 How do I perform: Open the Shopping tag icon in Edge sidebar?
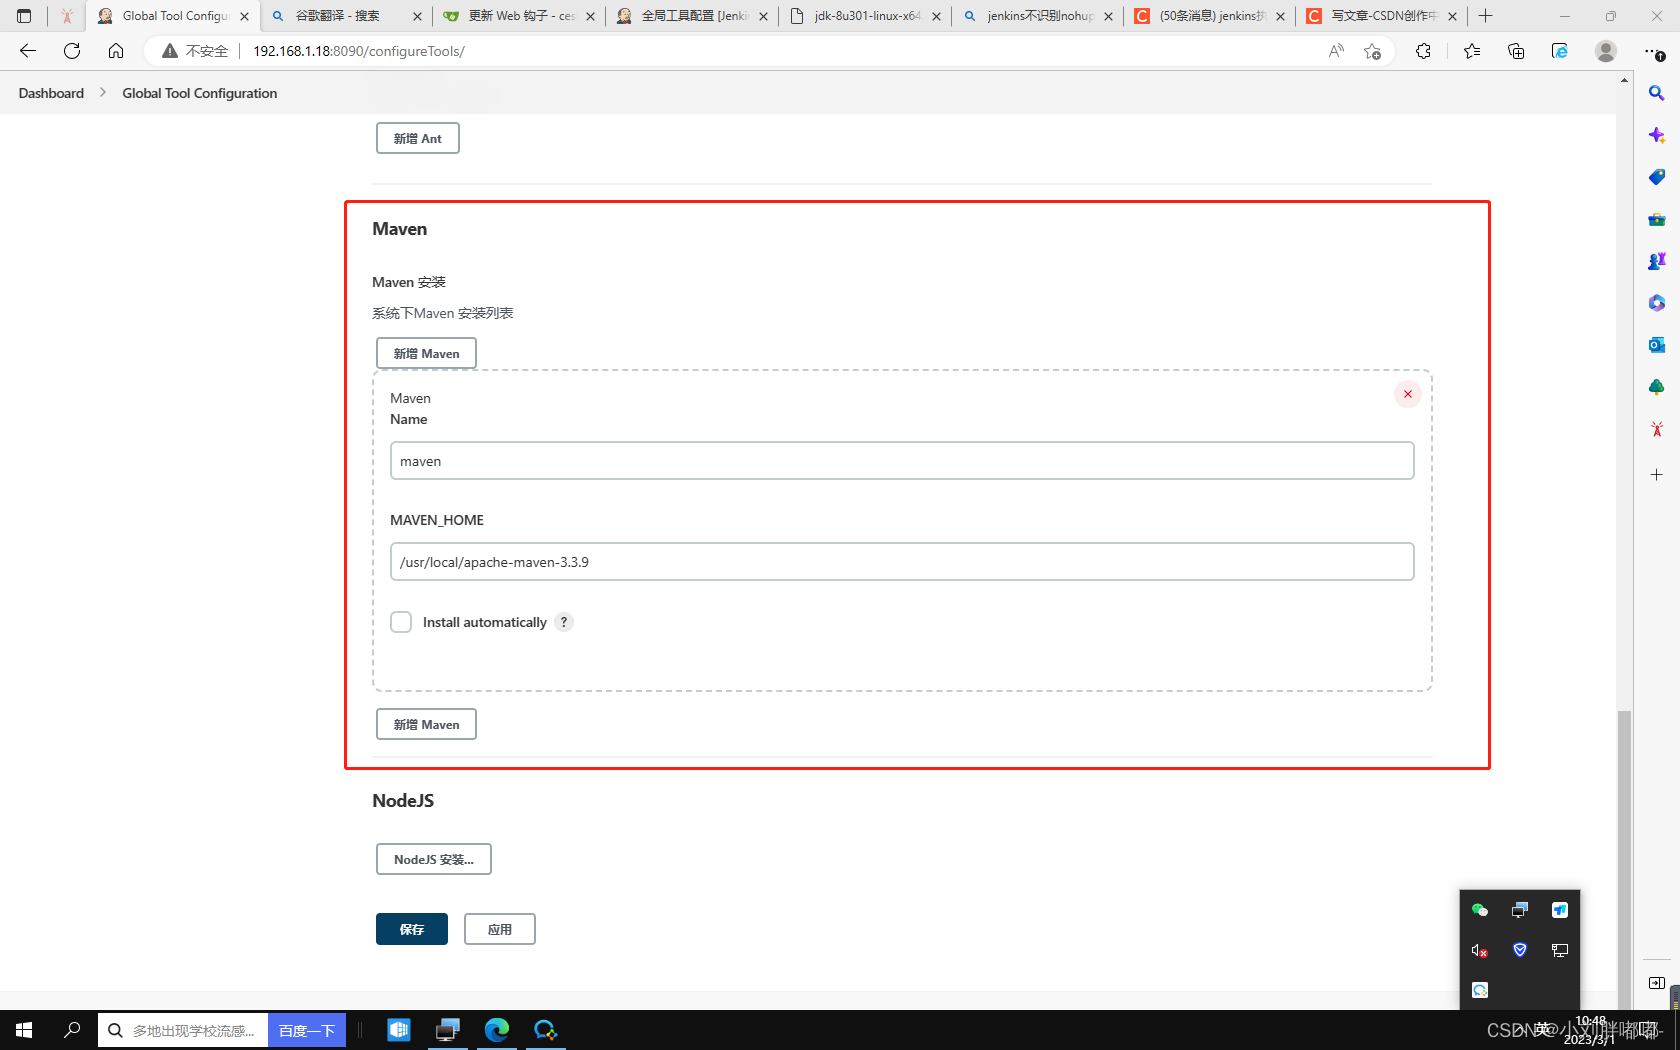pos(1657,177)
